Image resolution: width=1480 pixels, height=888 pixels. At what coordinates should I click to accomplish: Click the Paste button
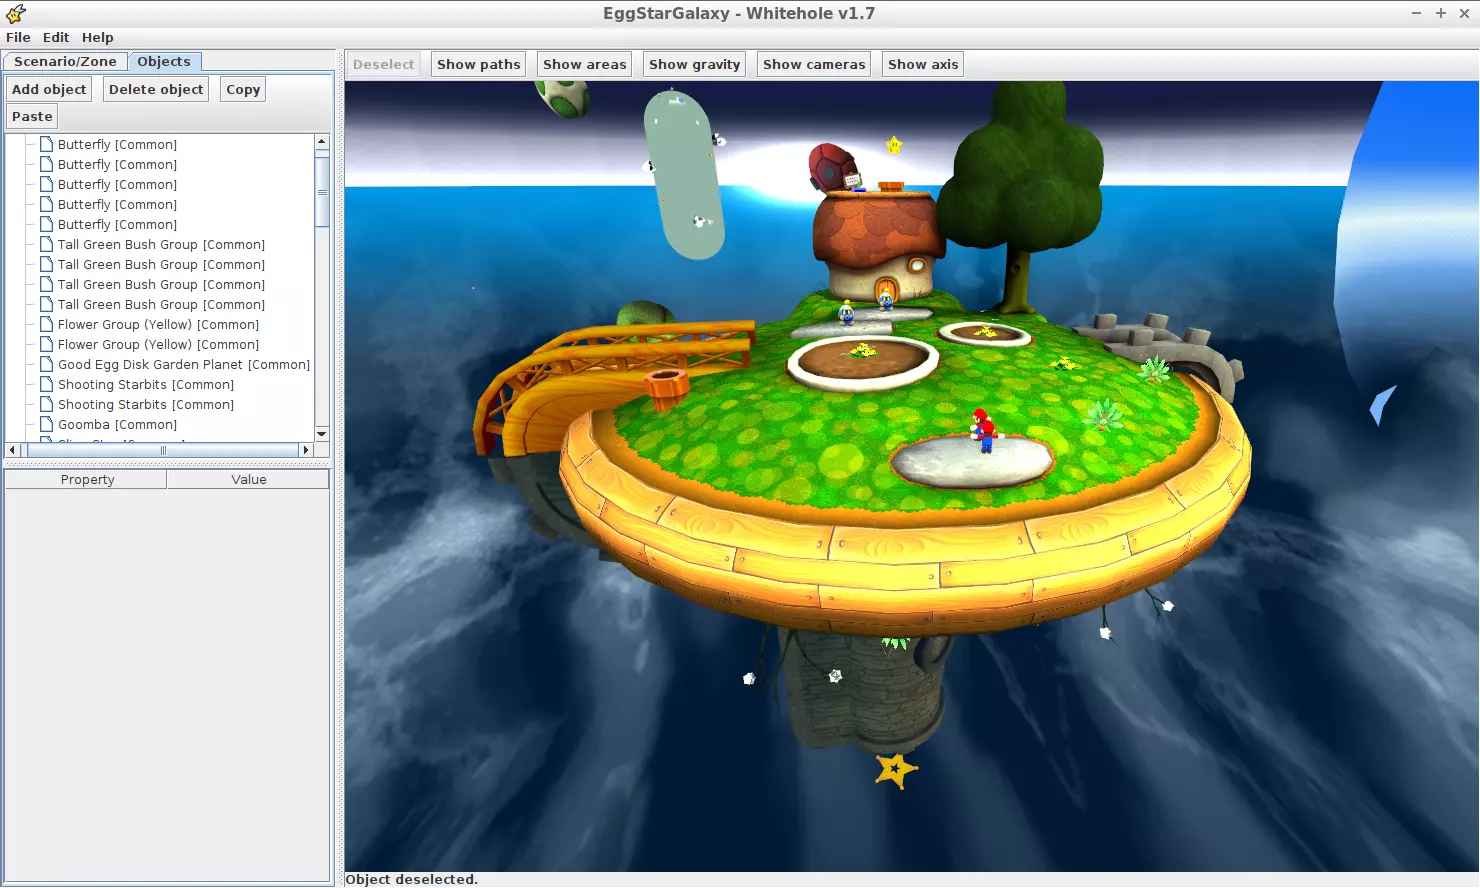(32, 116)
